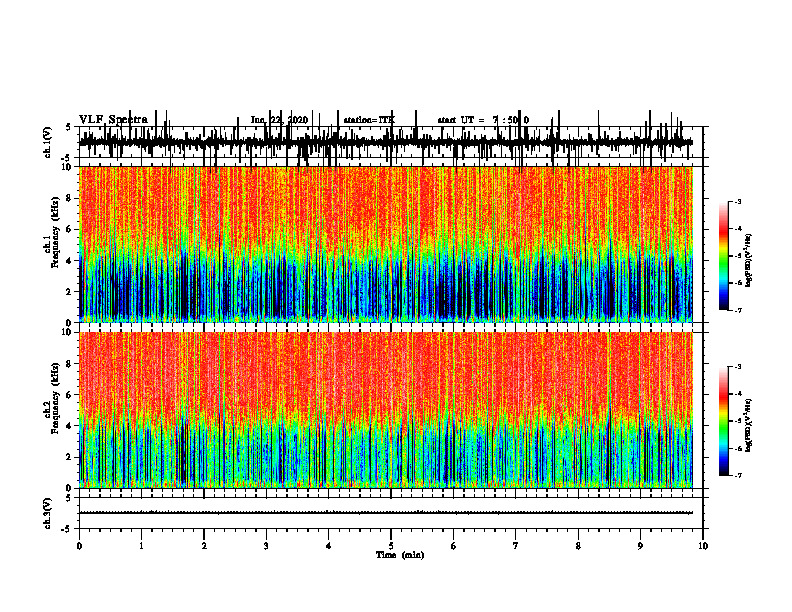
Task: Click the "2" kHz tick on ch.1 spectrogram
Action: (70, 292)
